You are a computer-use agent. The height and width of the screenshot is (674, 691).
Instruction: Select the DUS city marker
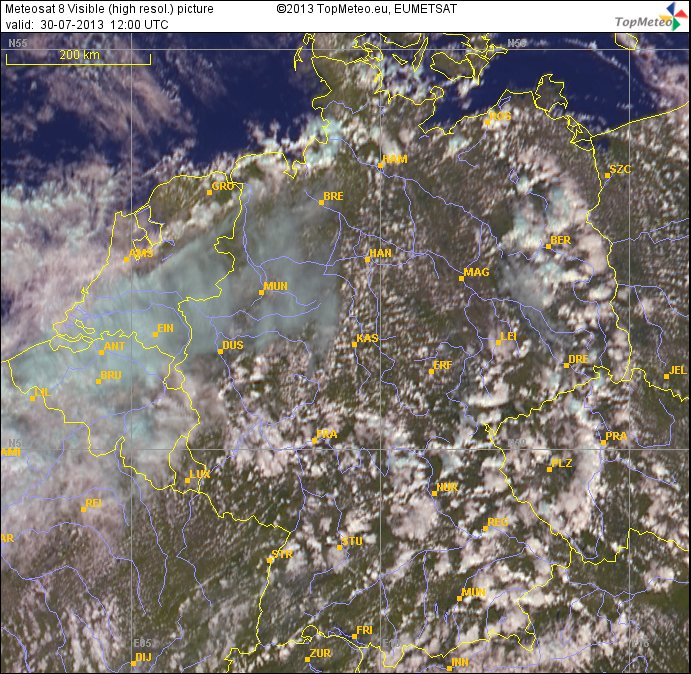tap(220, 351)
